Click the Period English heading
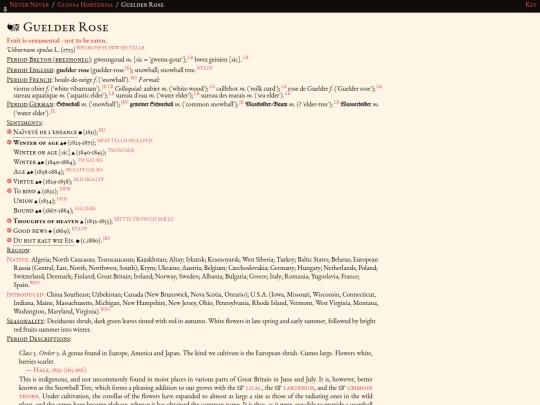The image size is (540, 405). (x=31, y=70)
